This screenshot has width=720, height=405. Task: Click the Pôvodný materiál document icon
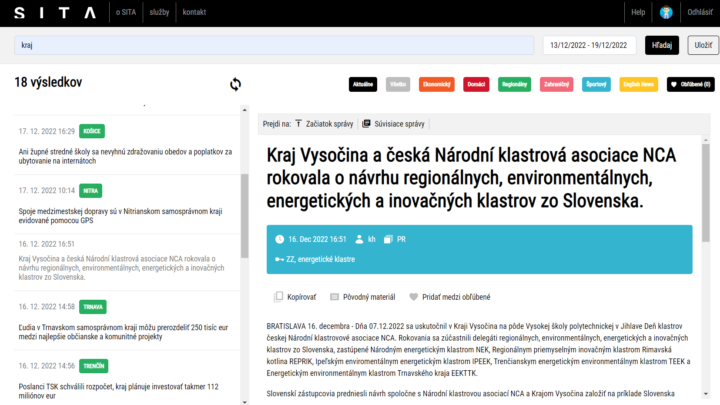(x=334, y=297)
